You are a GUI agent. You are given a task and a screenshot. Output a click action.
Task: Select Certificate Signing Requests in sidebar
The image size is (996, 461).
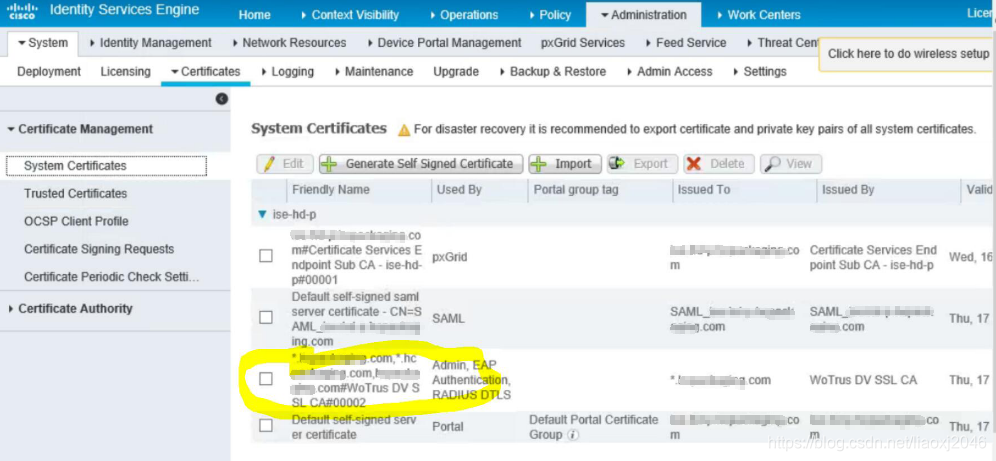pos(99,250)
